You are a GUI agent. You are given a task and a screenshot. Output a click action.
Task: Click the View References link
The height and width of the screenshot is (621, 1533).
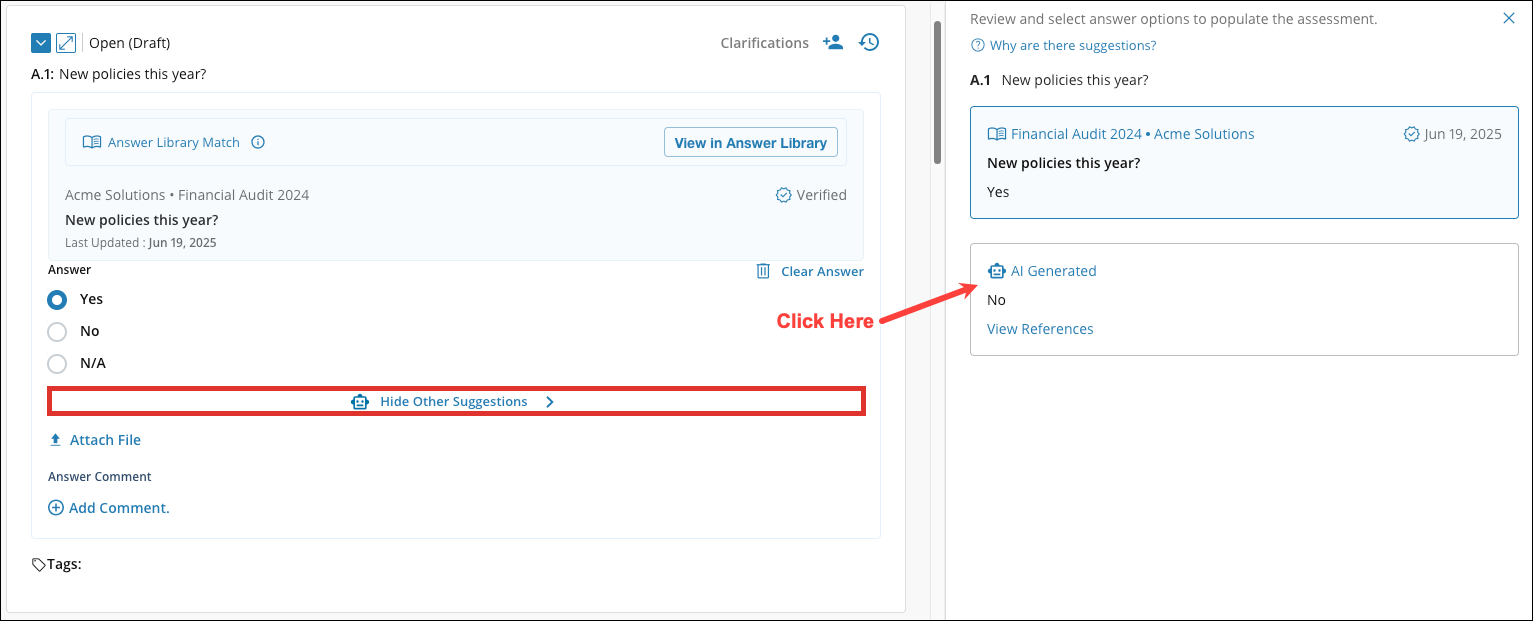[x=1040, y=328]
